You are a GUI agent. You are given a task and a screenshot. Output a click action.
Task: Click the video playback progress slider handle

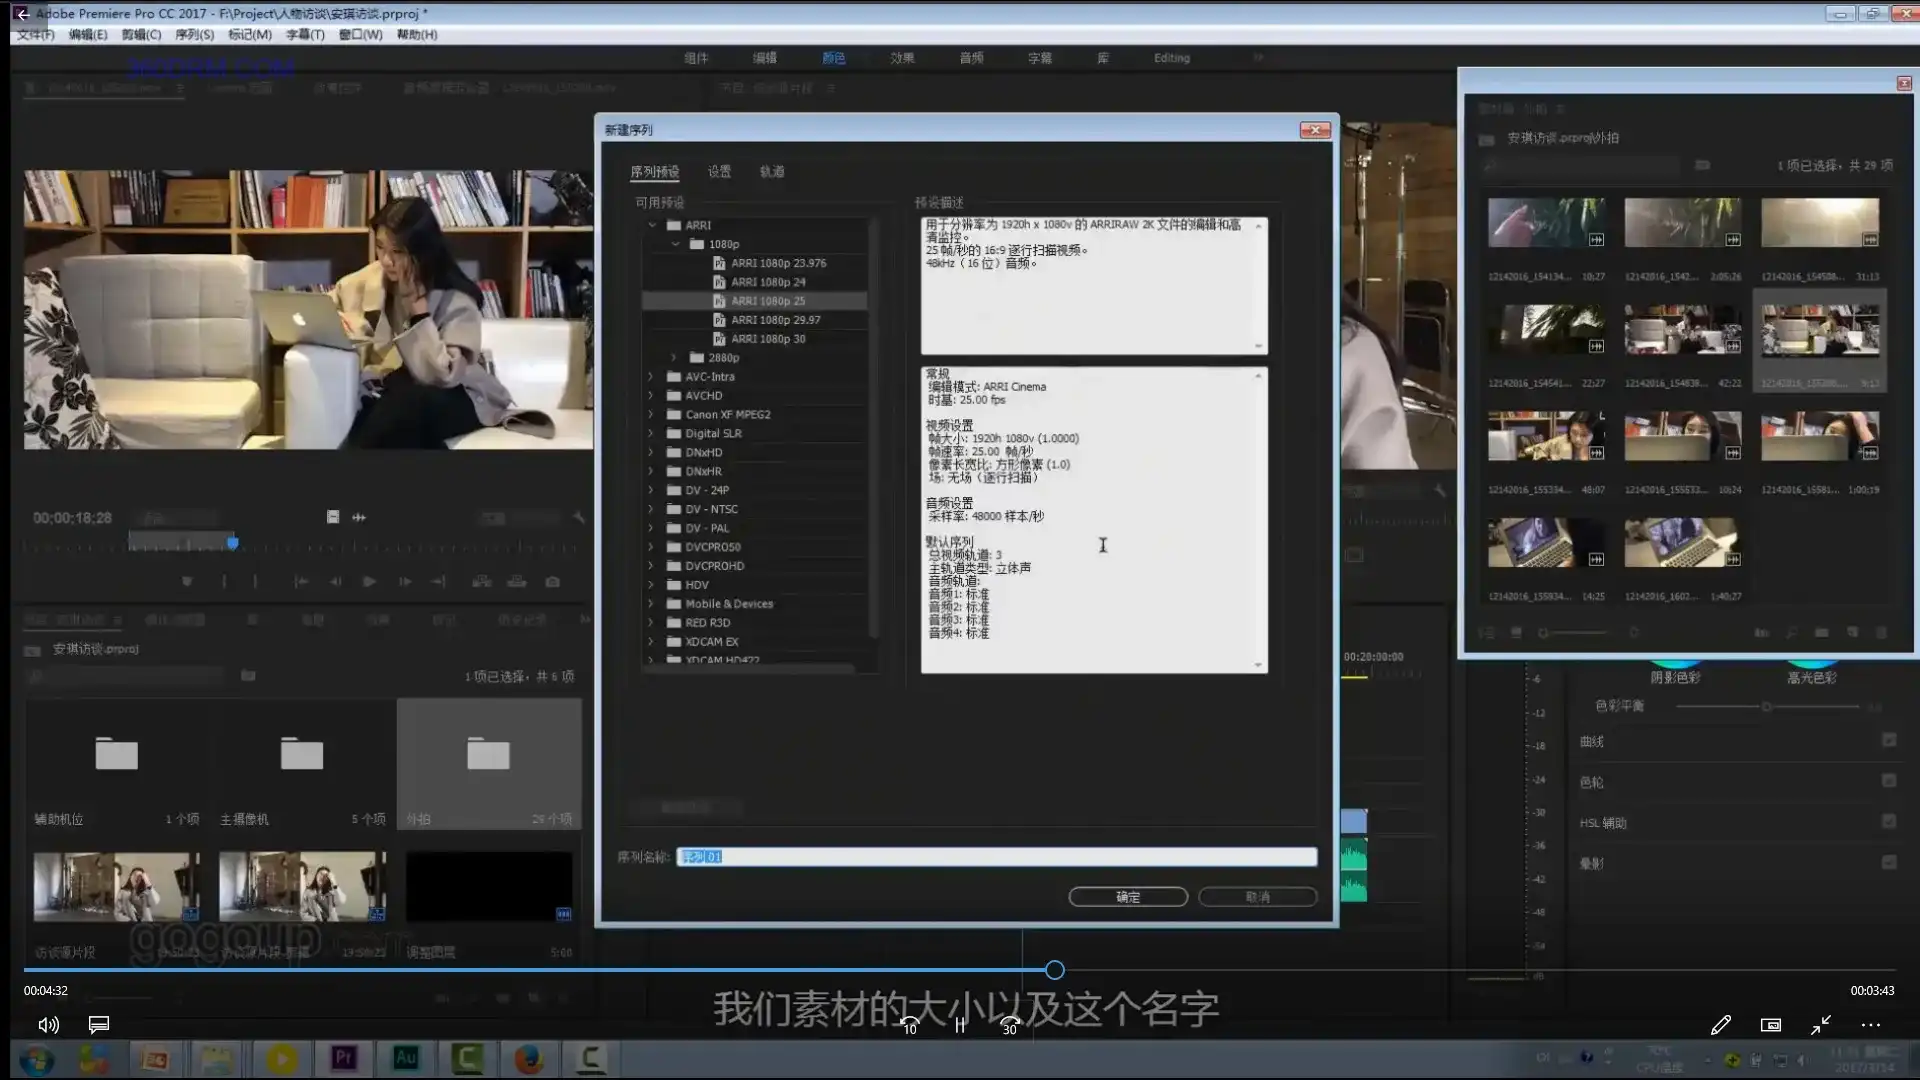click(x=1055, y=970)
